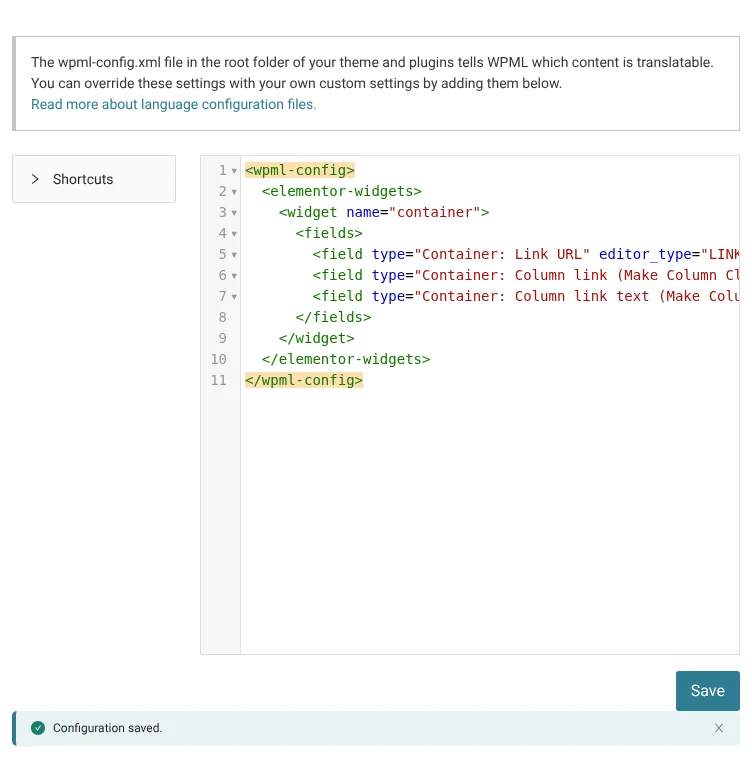Collapse line 3 widget fold arrow
The image size is (752, 758).
tap(234, 213)
